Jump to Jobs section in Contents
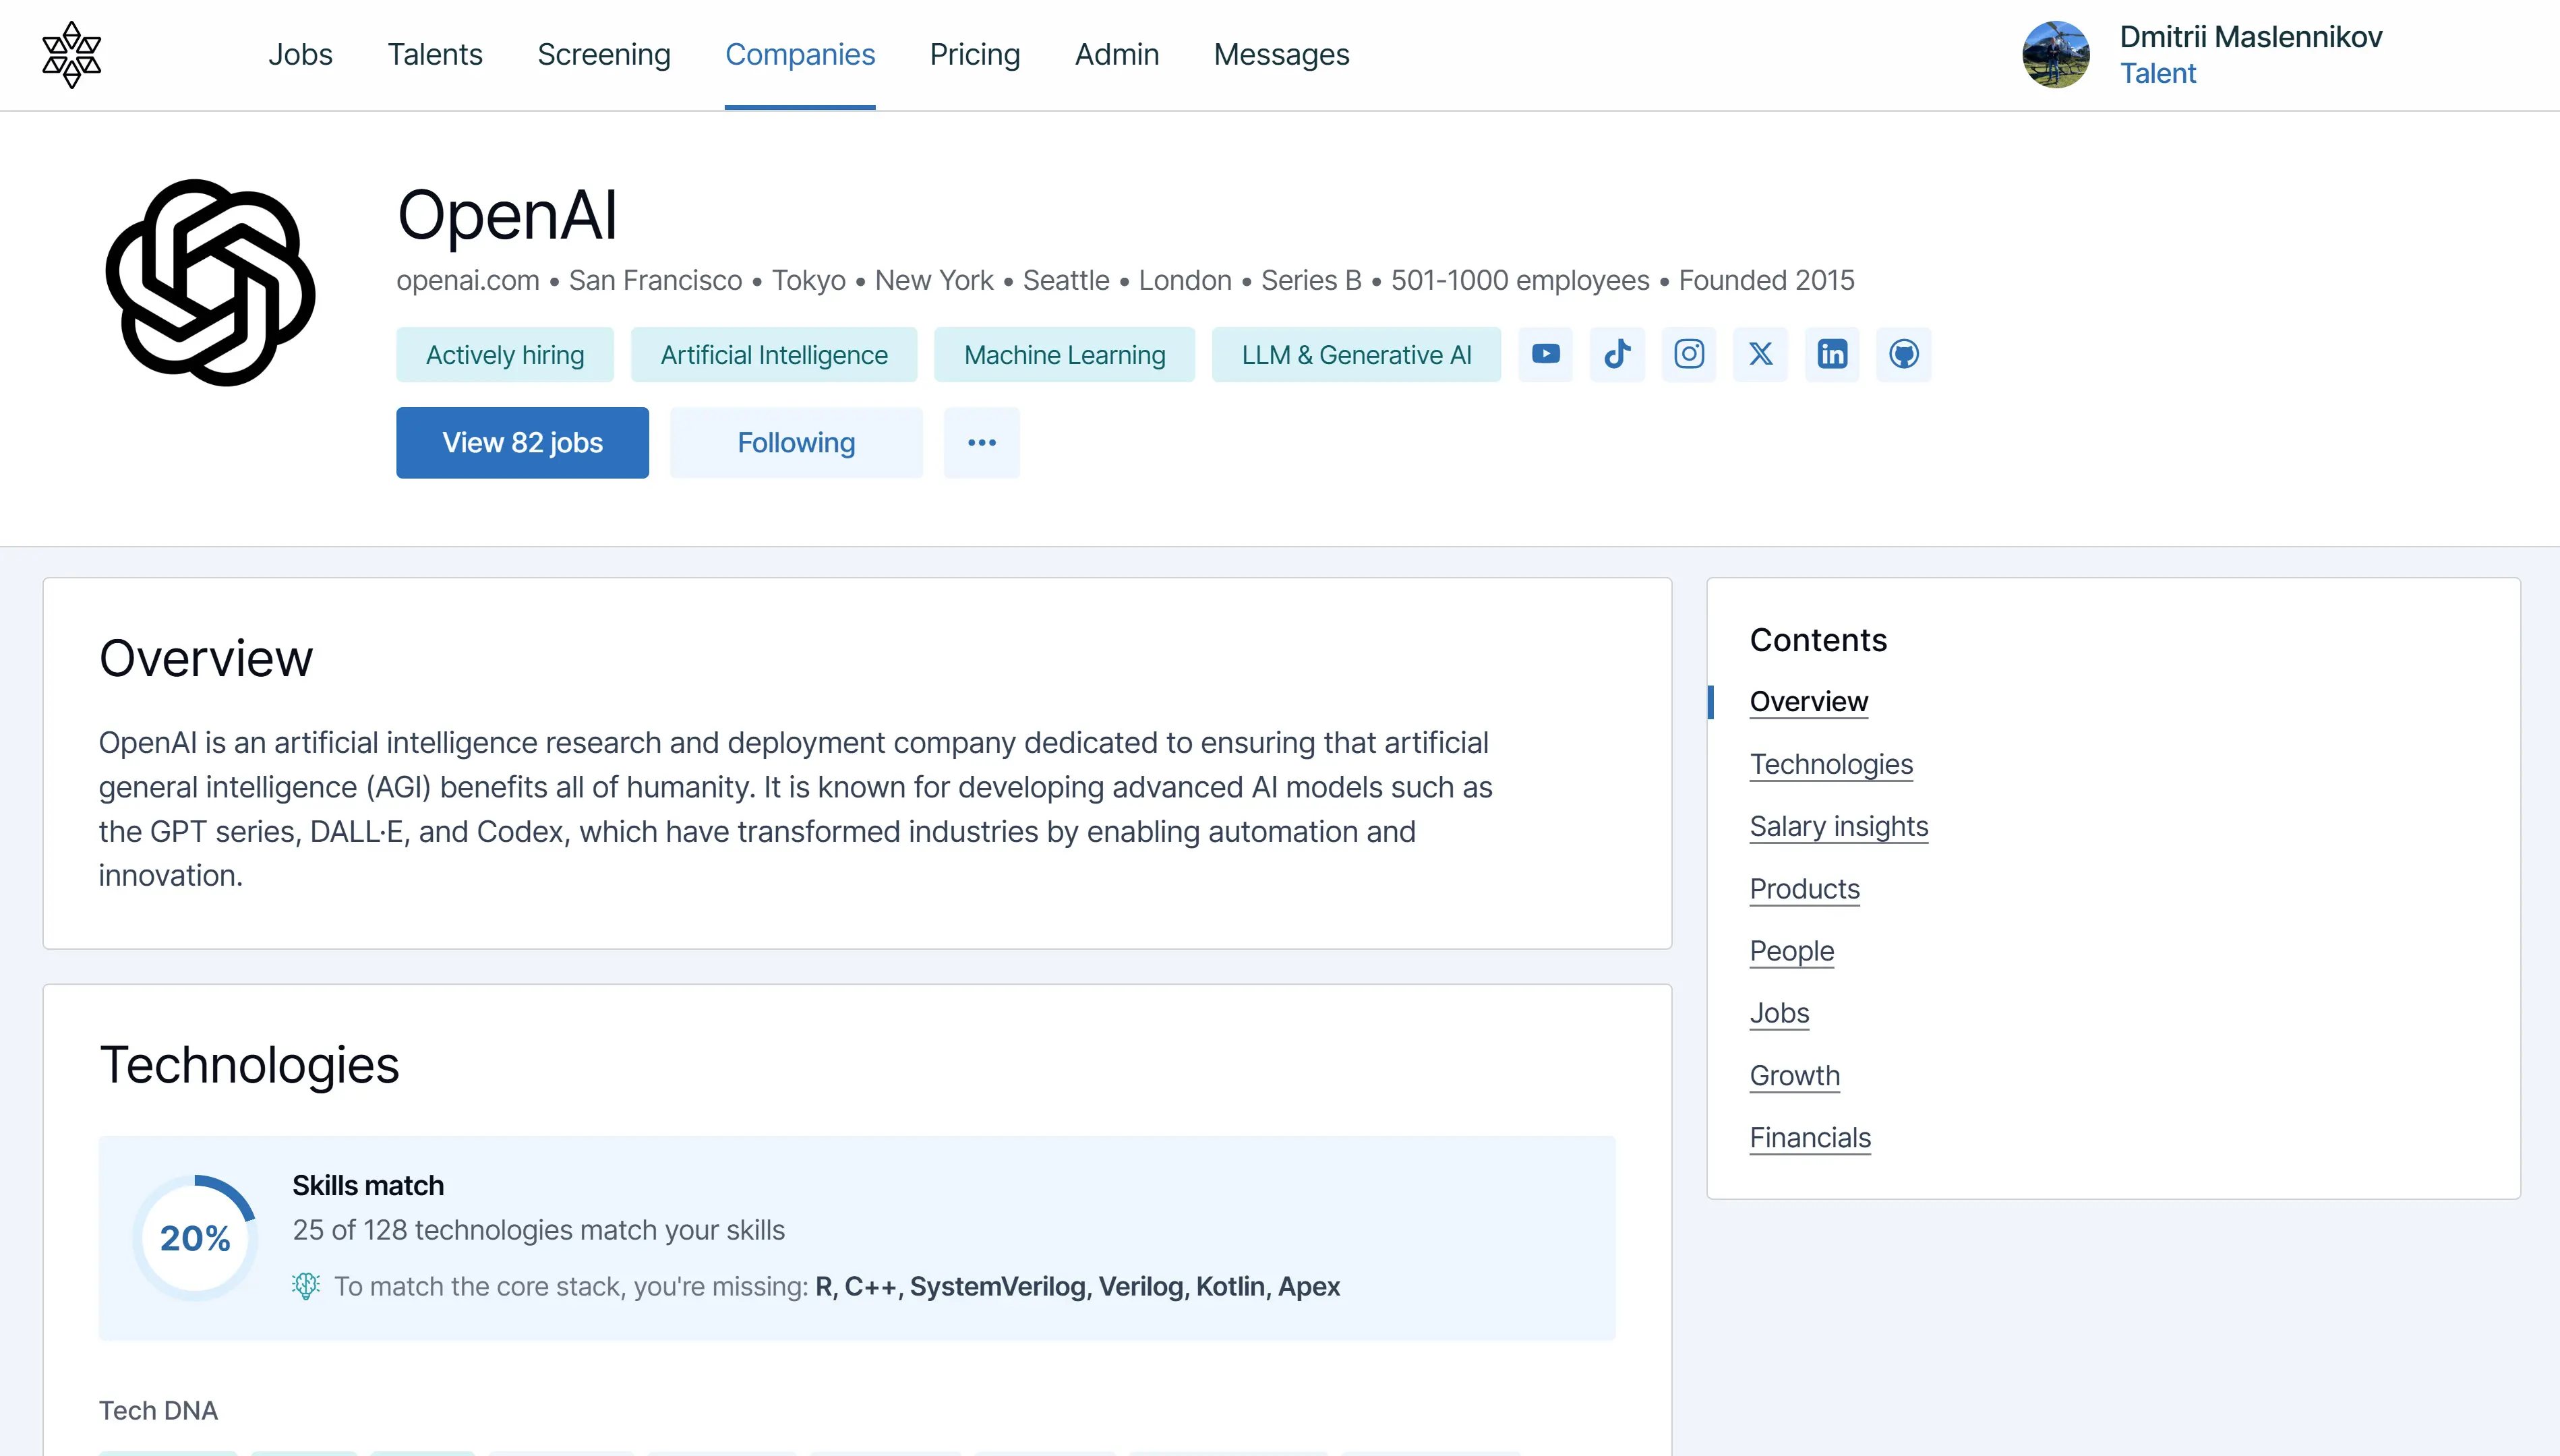 point(1780,1013)
